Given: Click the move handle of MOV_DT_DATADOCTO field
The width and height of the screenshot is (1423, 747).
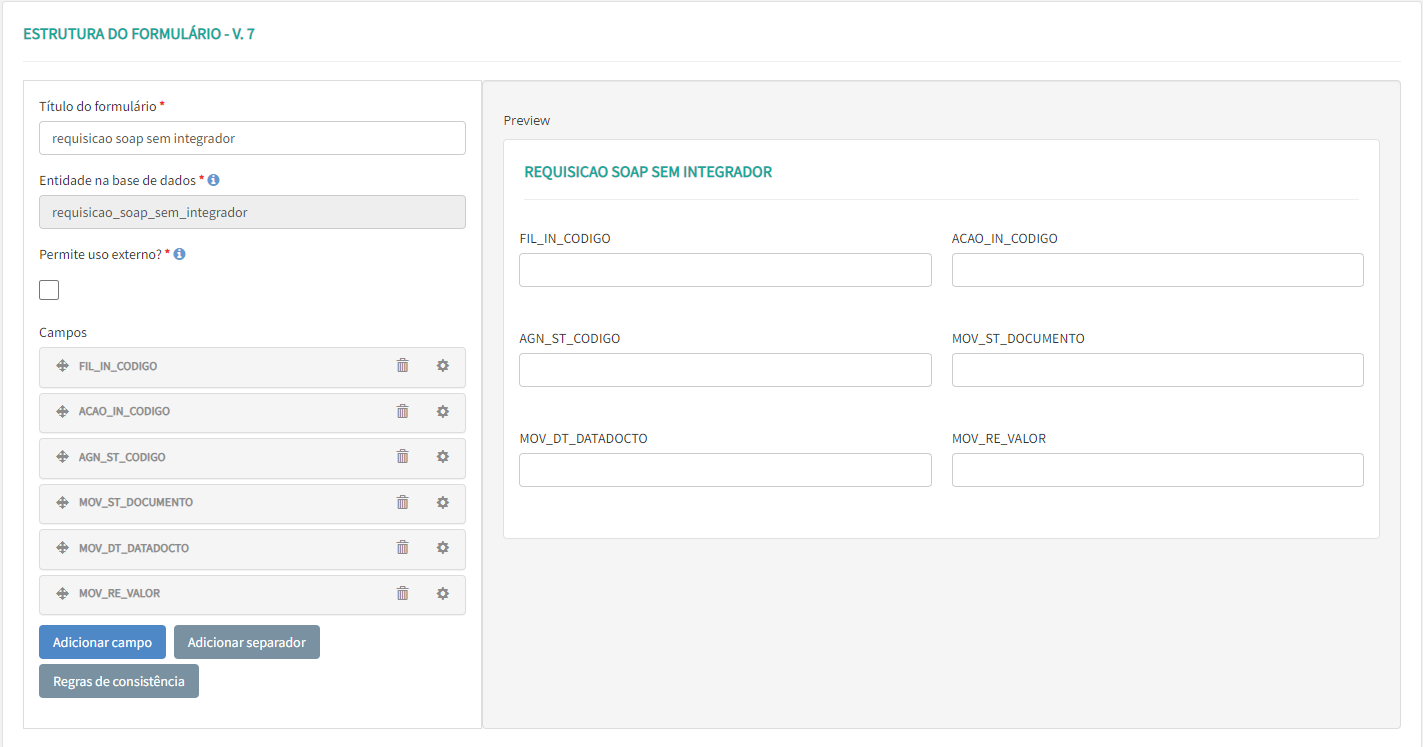Looking at the screenshot, I should point(62,548).
